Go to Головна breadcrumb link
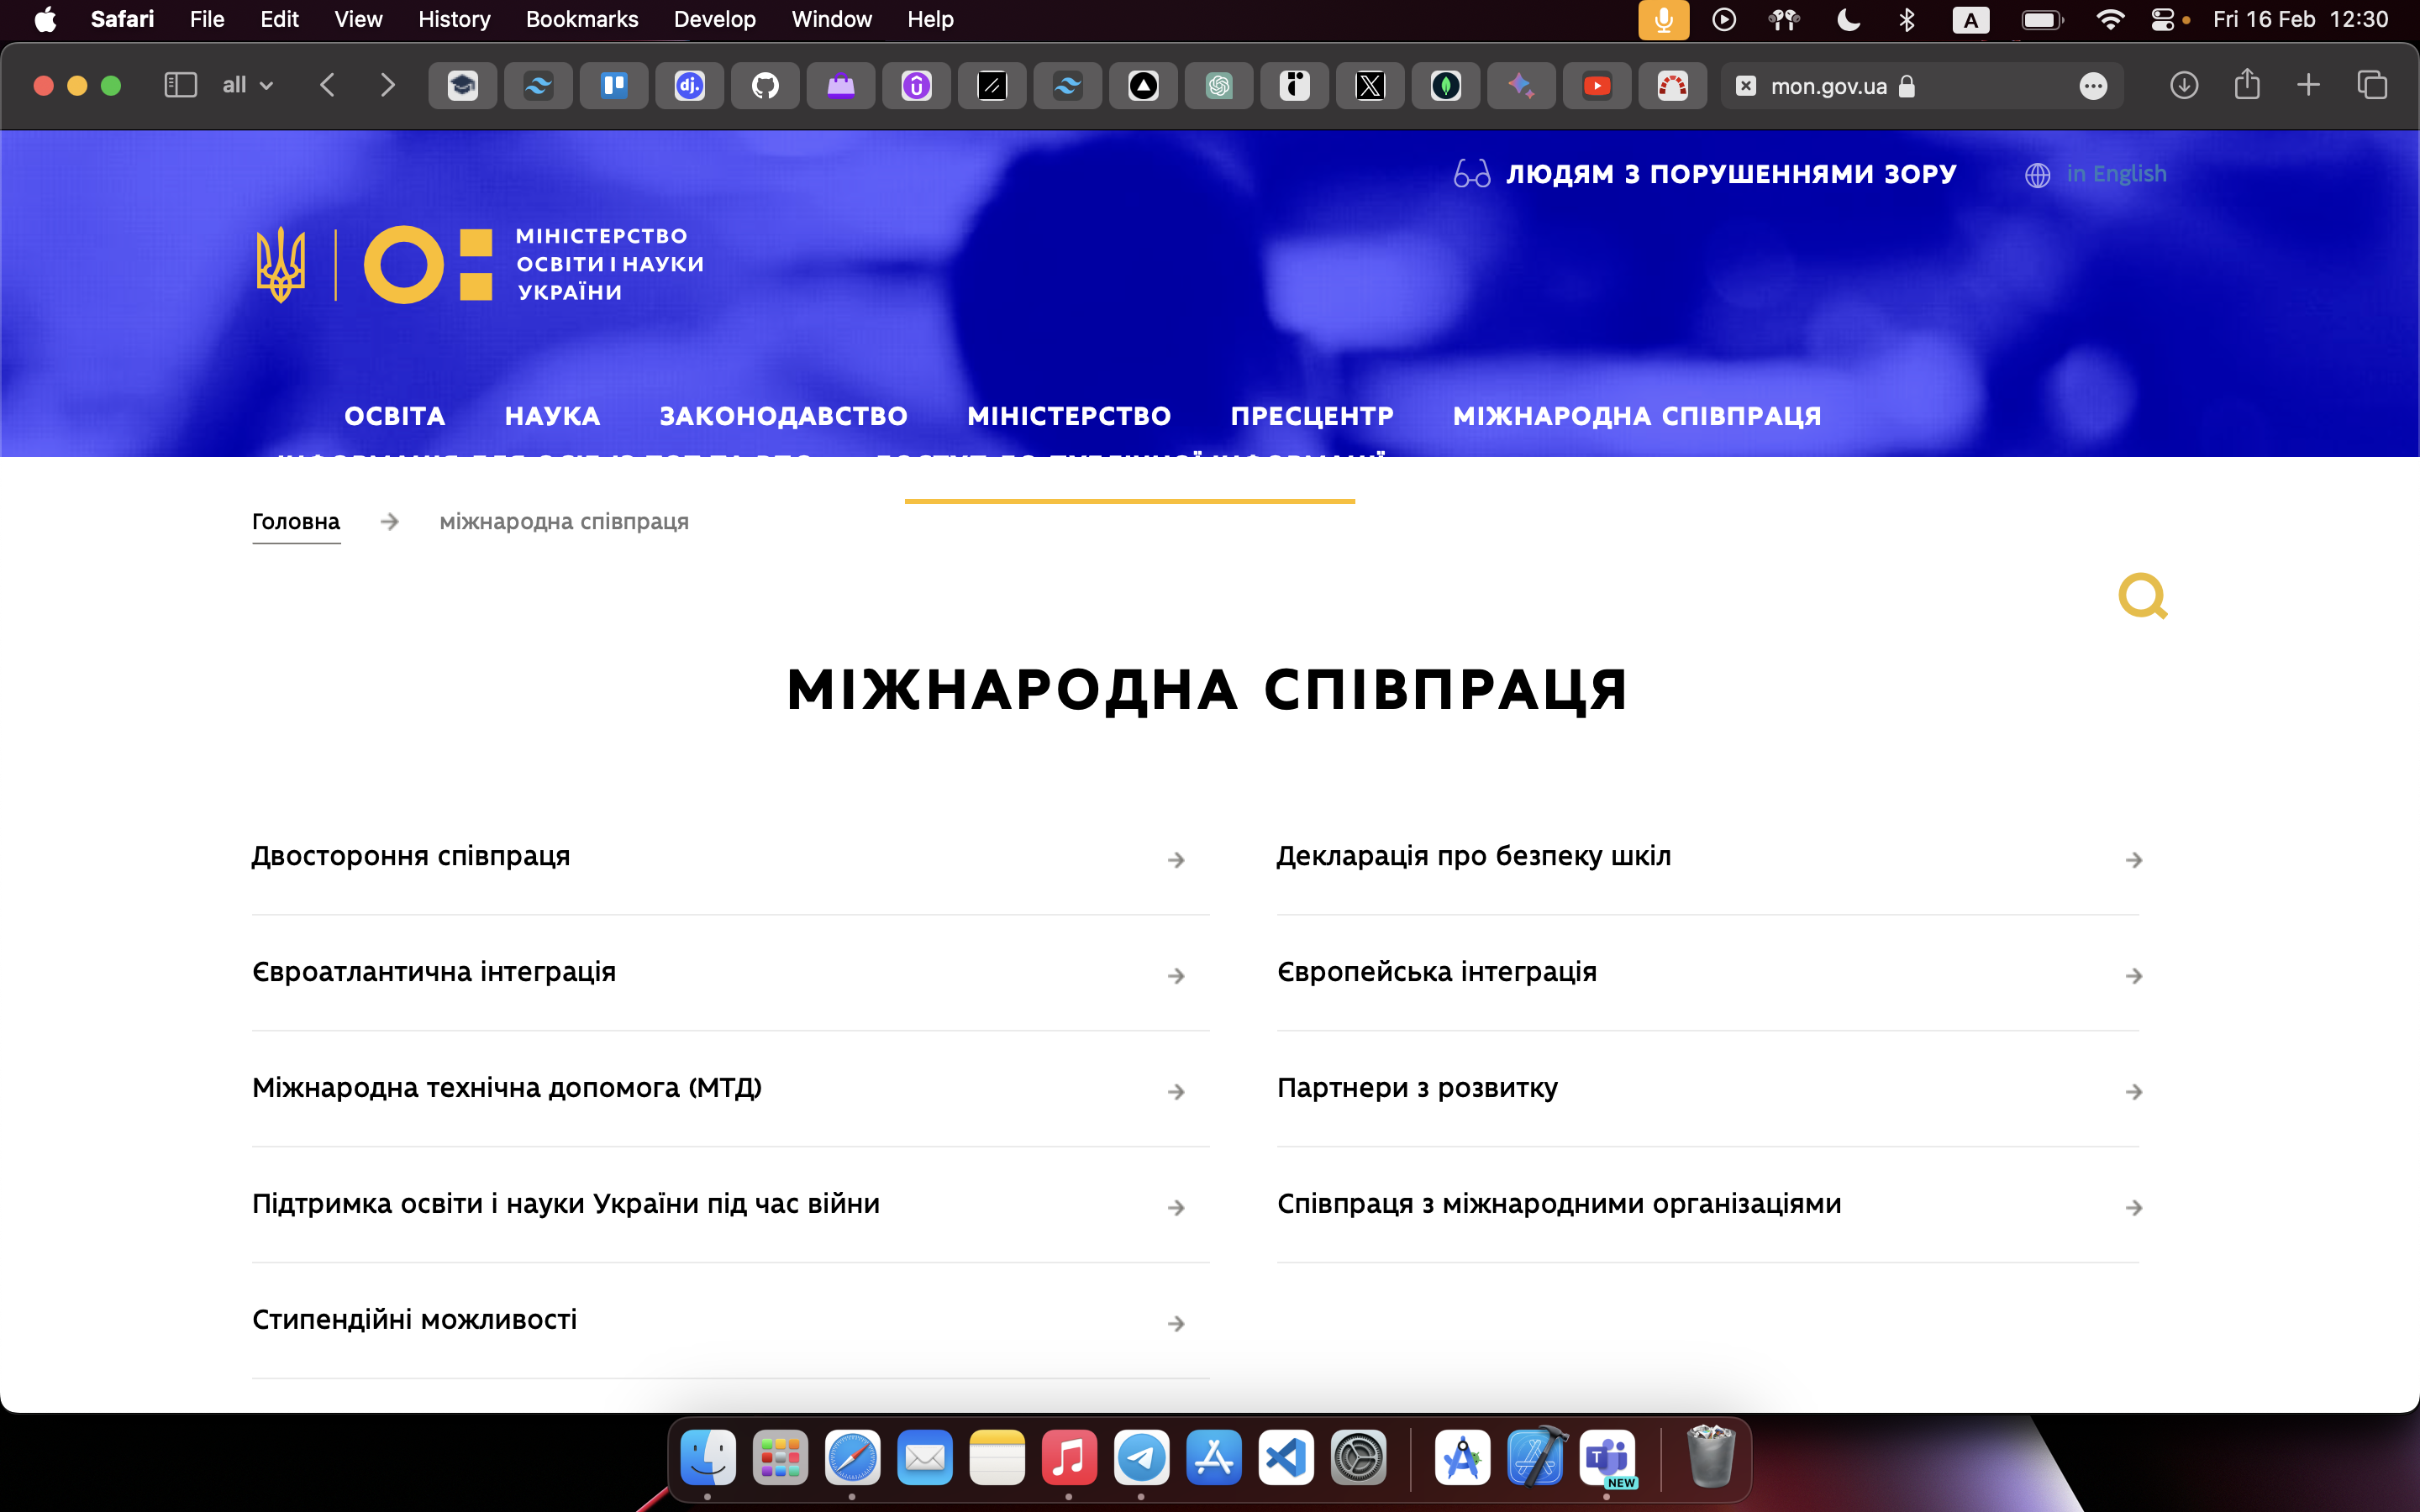Screen dimensions: 2420x1512 [x=296, y=521]
